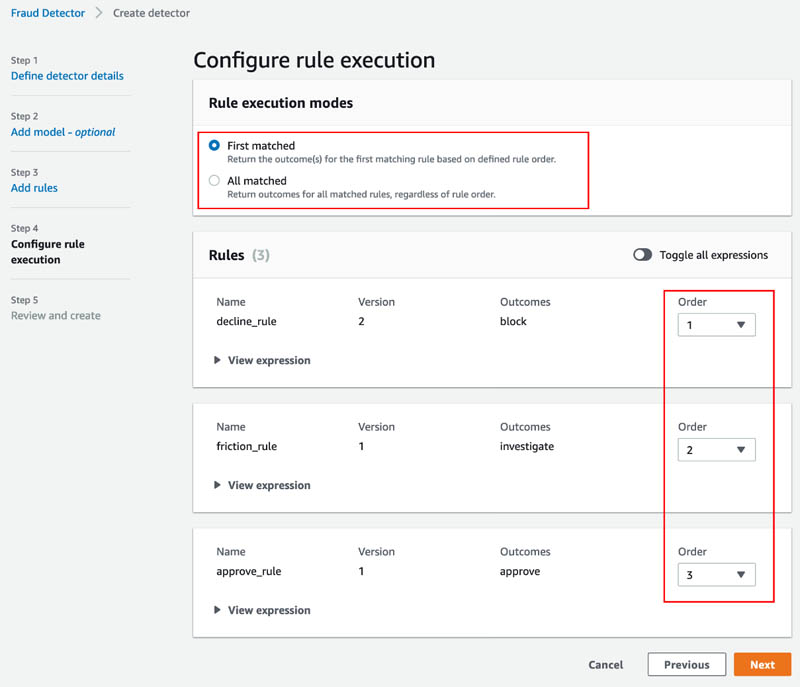Open the Order dropdown for friction_rule
This screenshot has height=687, width=800.
pyautogui.click(x=716, y=450)
